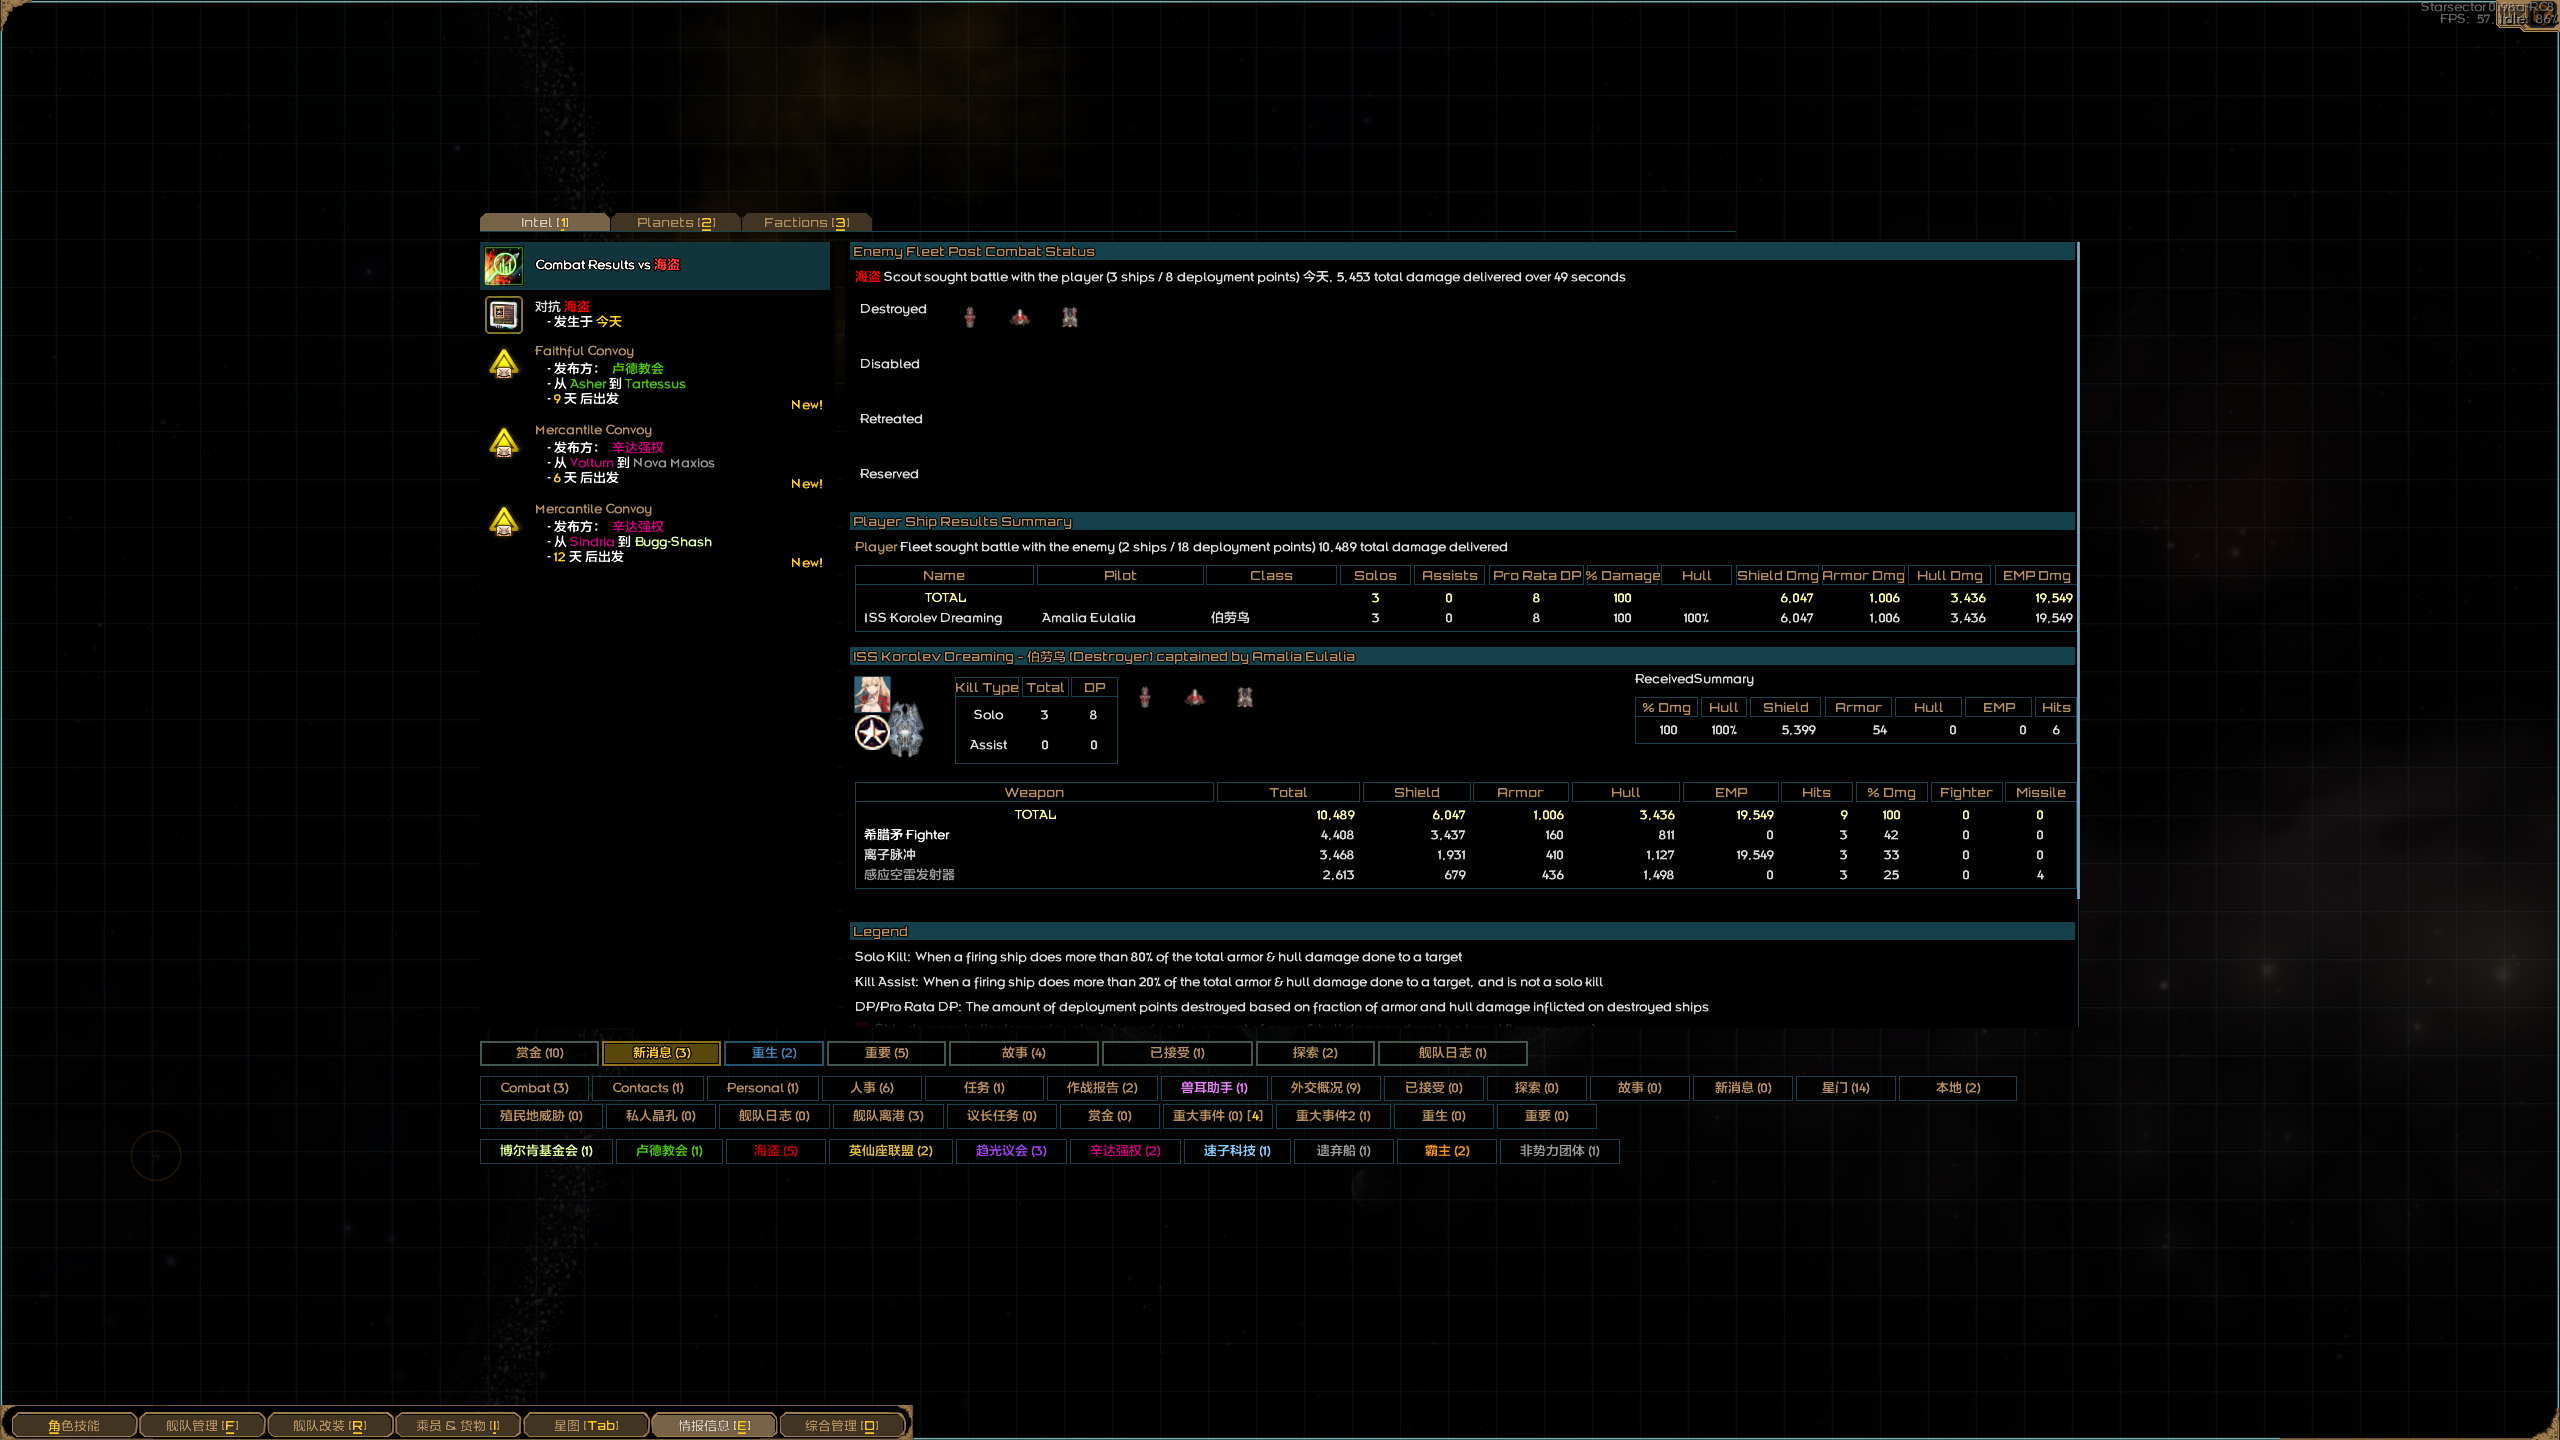Switch to the Factions tab
The height and width of the screenshot is (1440, 2560).
[x=805, y=222]
